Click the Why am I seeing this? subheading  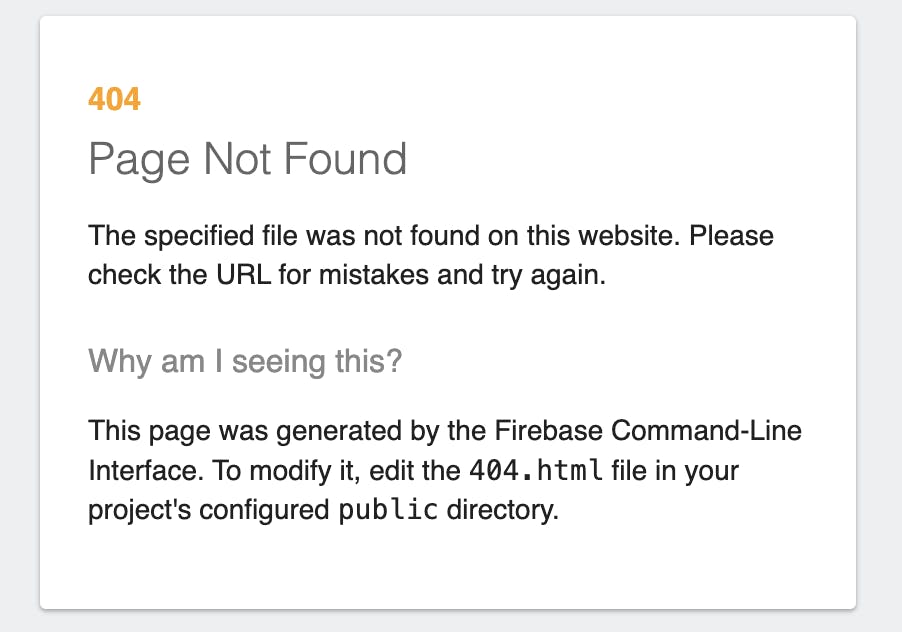(x=245, y=362)
